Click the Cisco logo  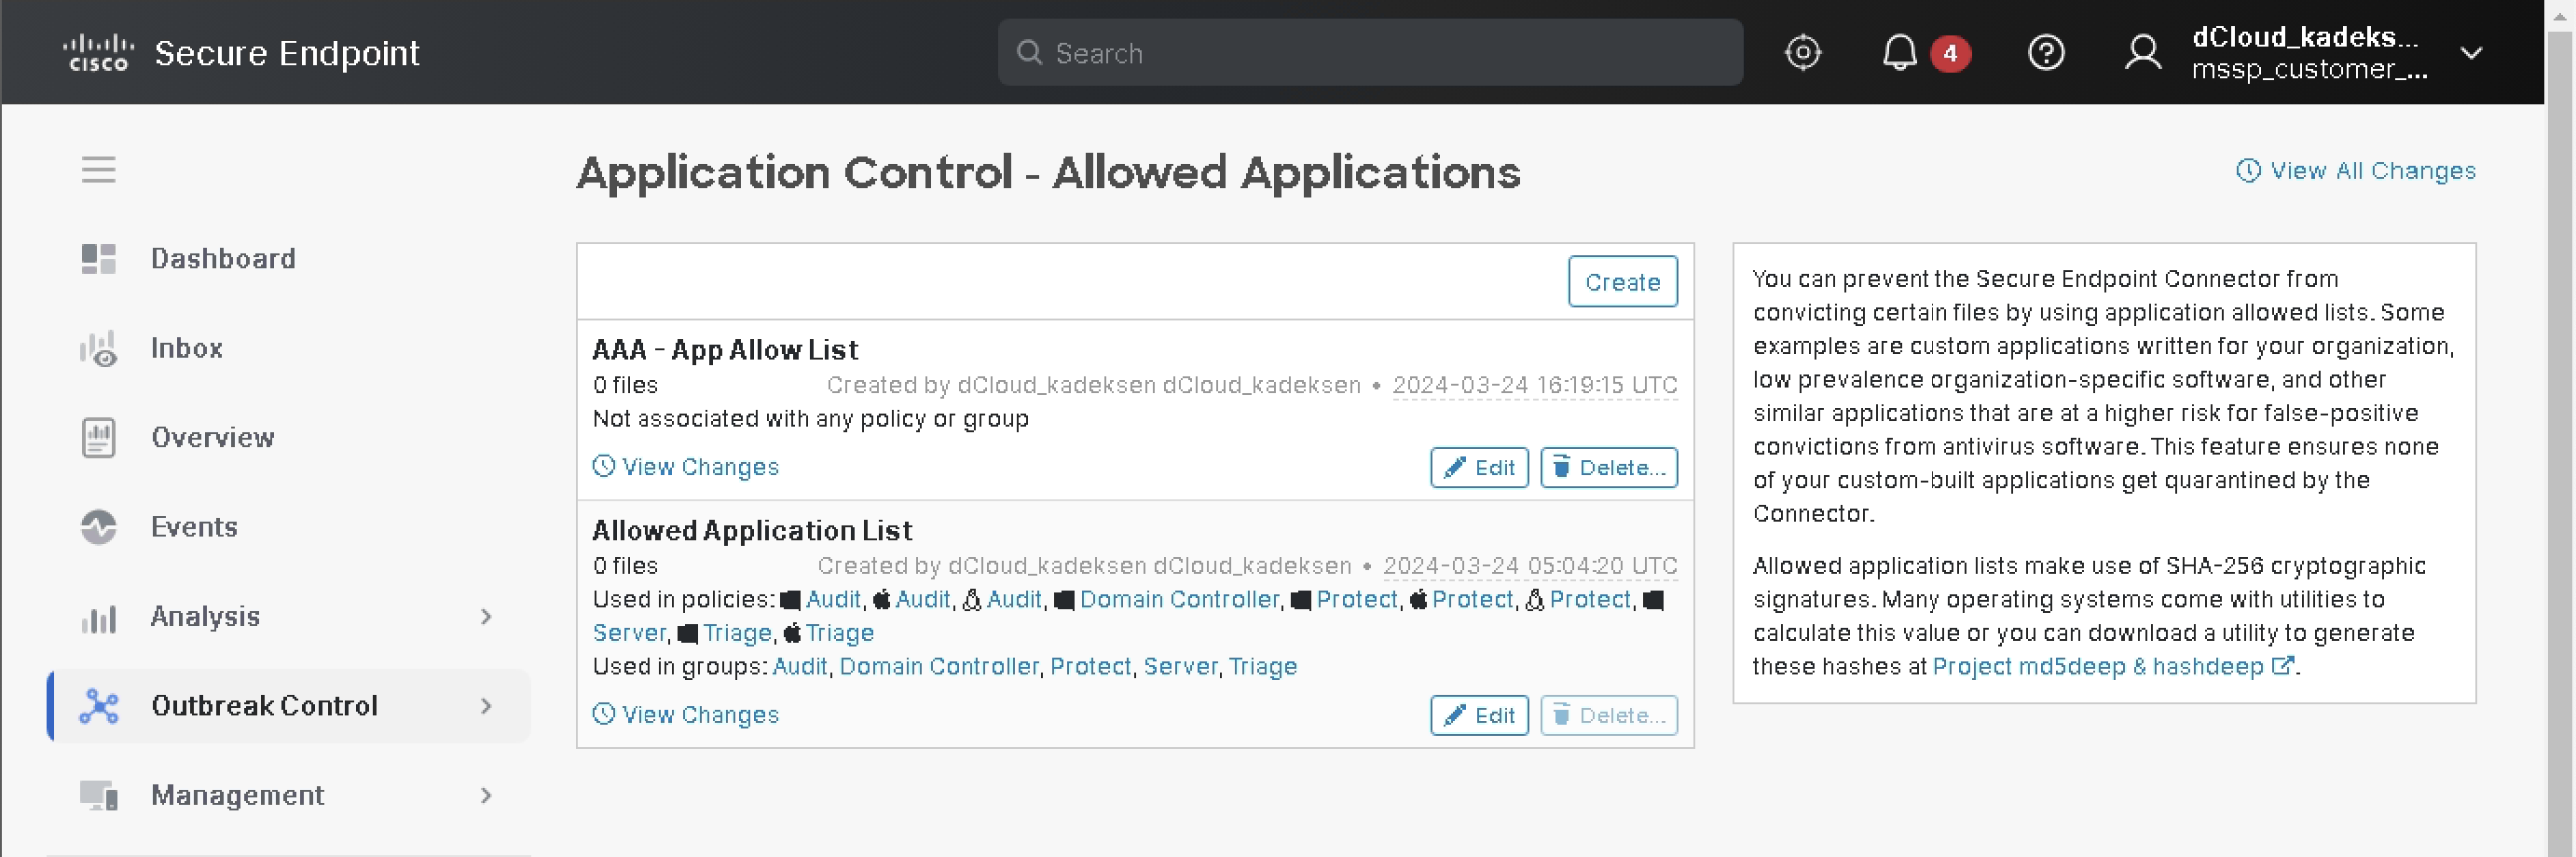tap(97, 53)
